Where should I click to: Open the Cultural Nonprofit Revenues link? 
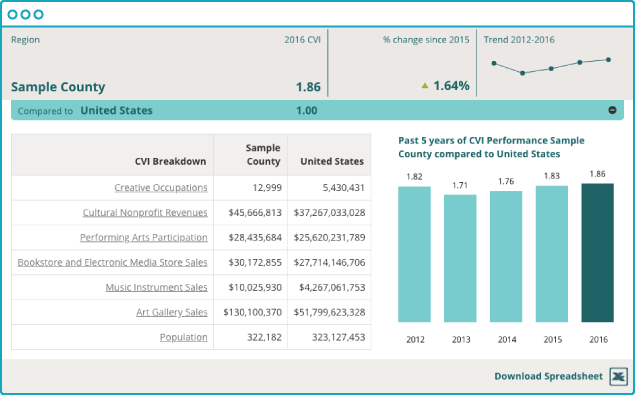pyautogui.click(x=145, y=213)
